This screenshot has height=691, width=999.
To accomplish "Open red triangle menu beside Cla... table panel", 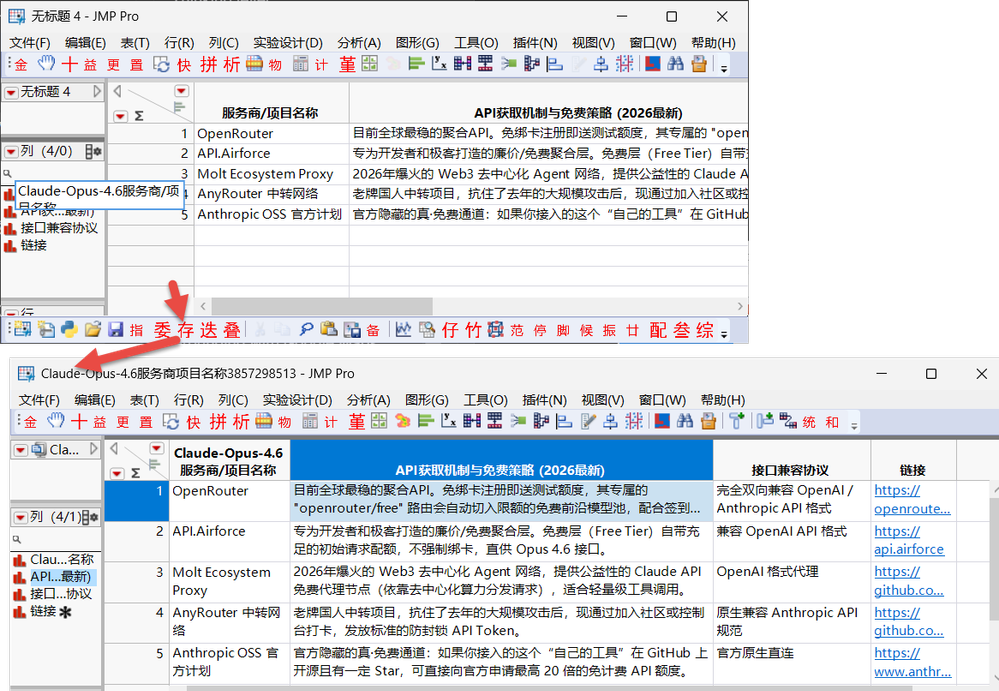I will (x=20, y=450).
